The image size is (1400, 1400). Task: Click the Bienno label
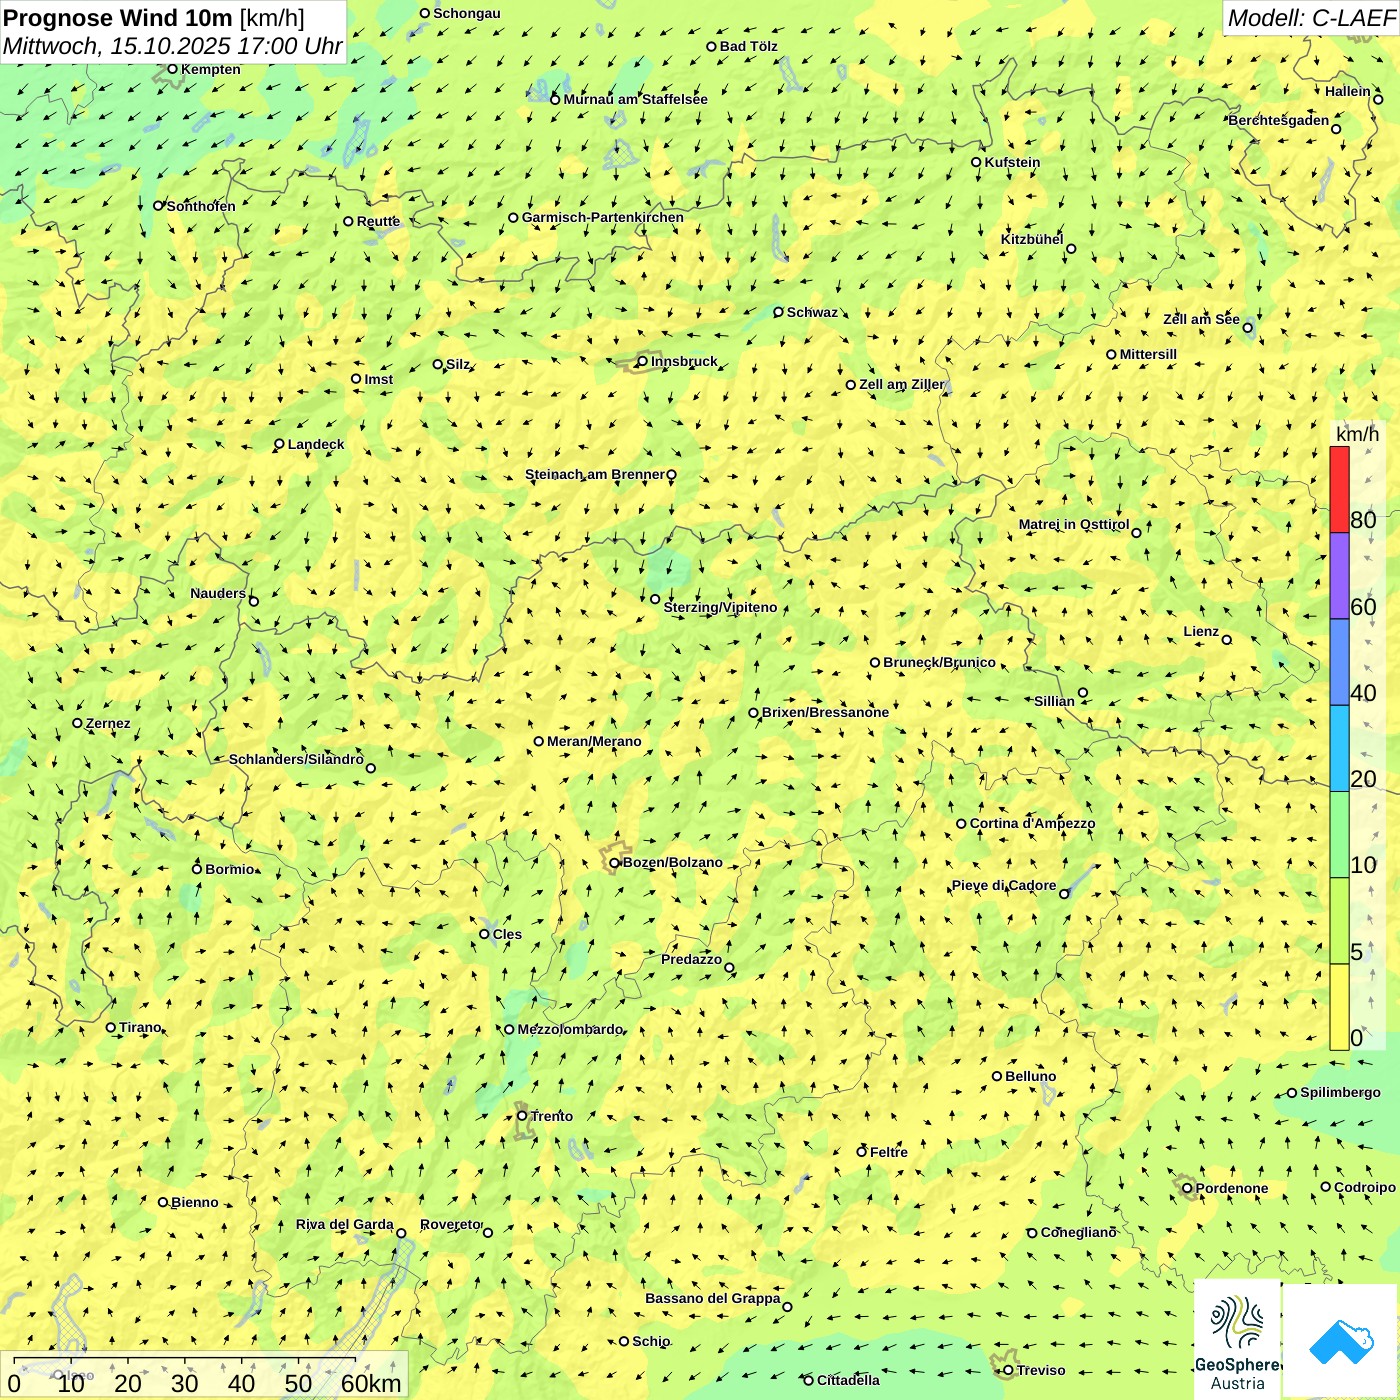pyautogui.click(x=195, y=1202)
